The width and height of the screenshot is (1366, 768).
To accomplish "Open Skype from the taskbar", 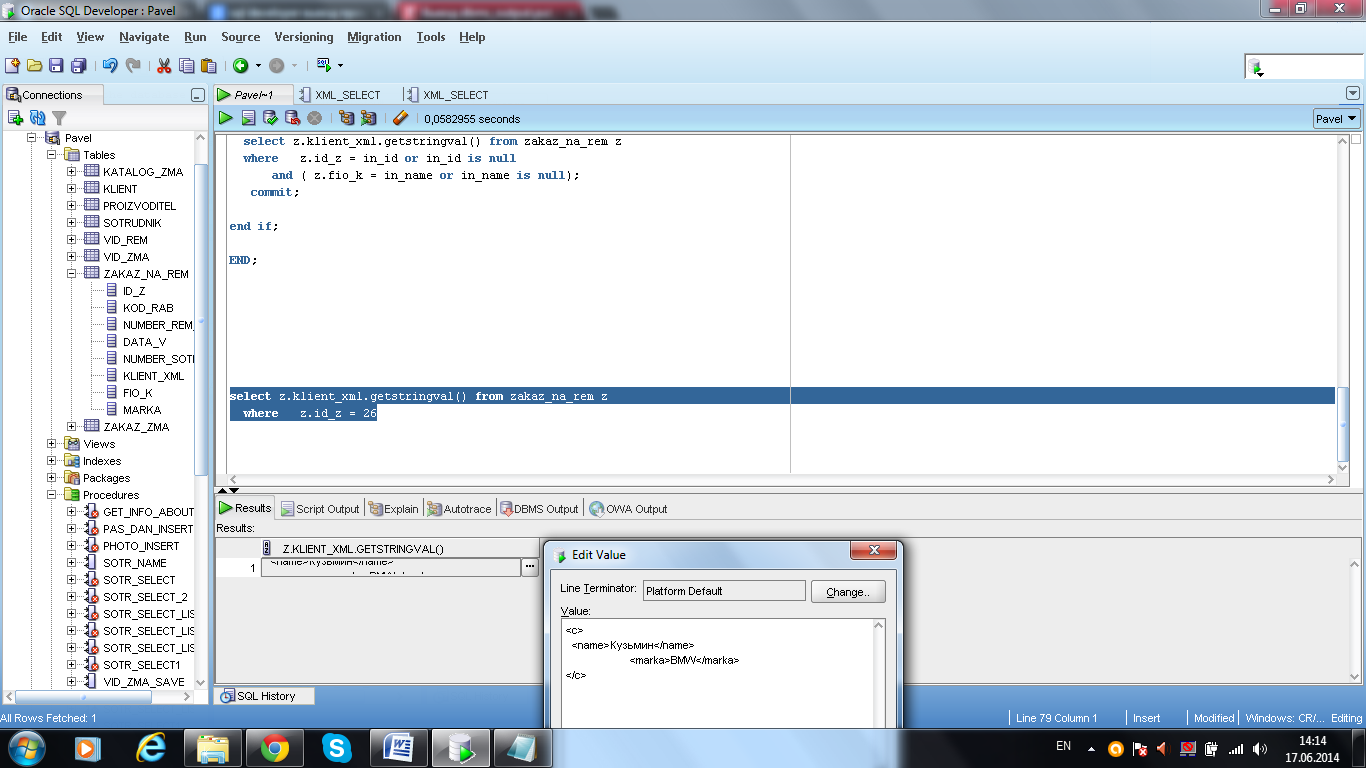I will pos(337,748).
